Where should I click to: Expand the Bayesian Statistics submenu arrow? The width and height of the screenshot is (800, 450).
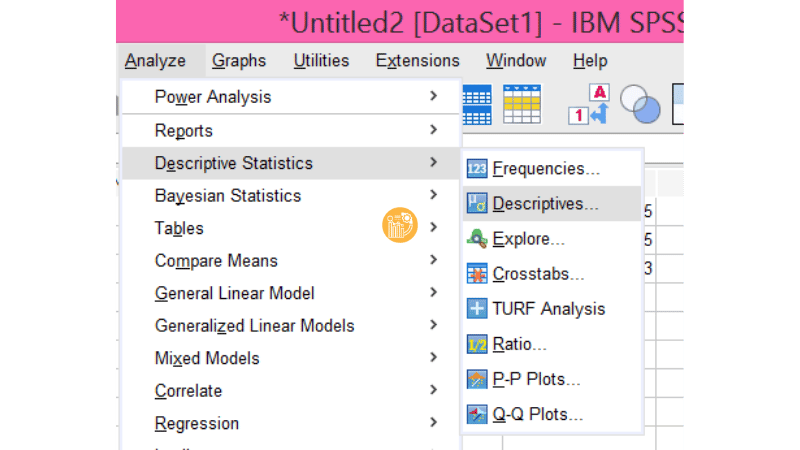(x=433, y=195)
